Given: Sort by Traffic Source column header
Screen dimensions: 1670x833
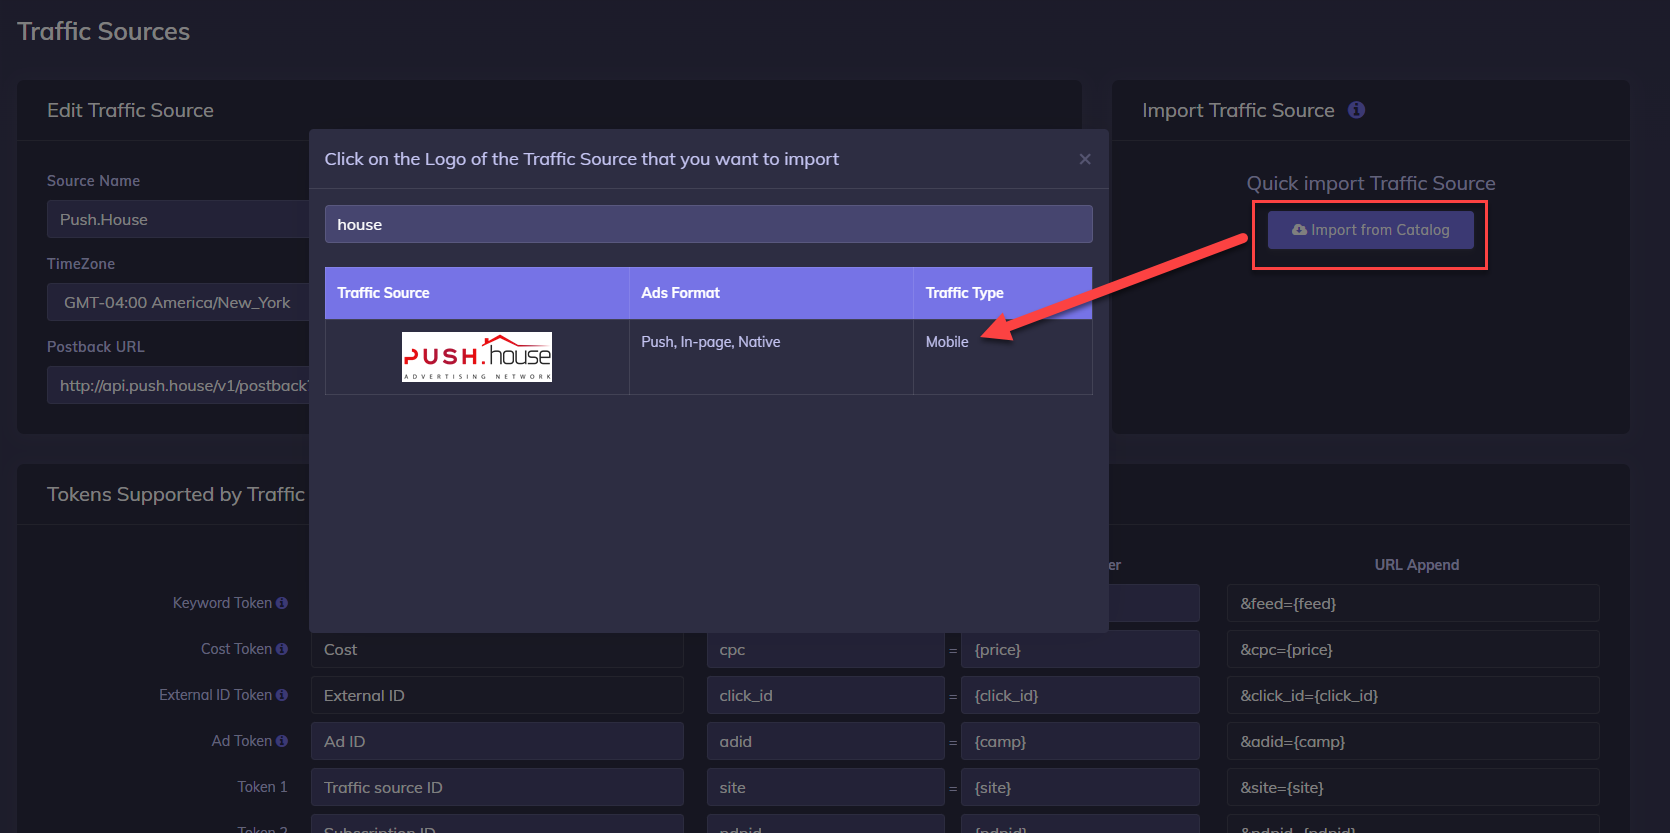Looking at the screenshot, I should (x=383, y=293).
